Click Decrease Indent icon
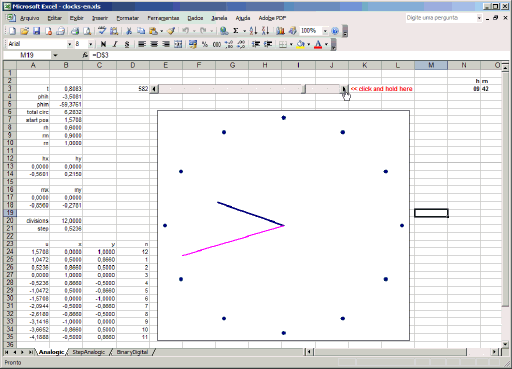Image resolution: width=512 pixels, height=369 pixels. click(256, 44)
